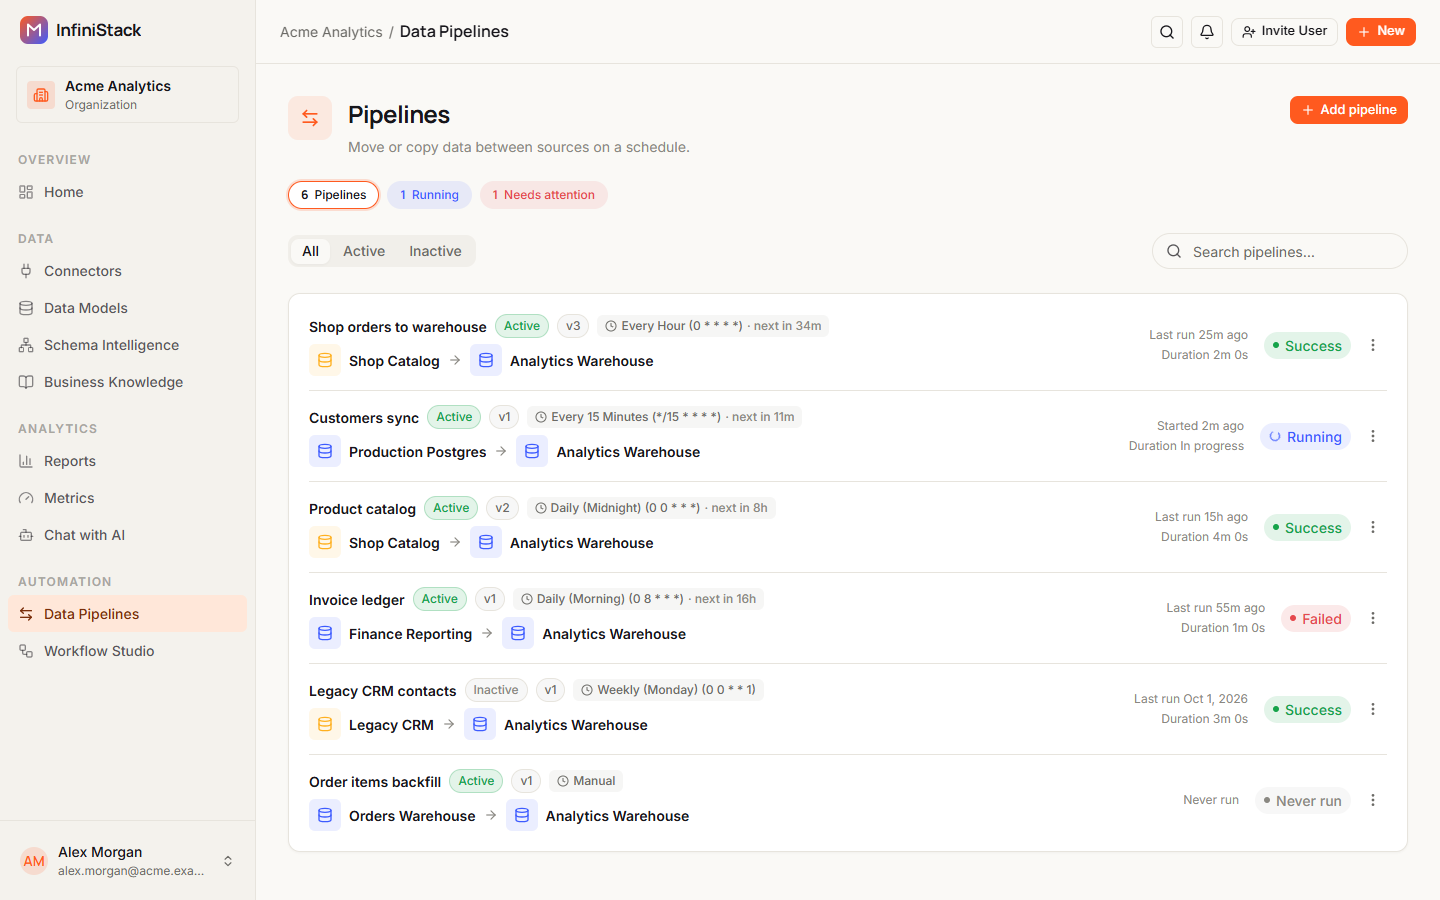Click the Pipelines header swap icon
Screen dimensions: 1440x900
[310, 118]
